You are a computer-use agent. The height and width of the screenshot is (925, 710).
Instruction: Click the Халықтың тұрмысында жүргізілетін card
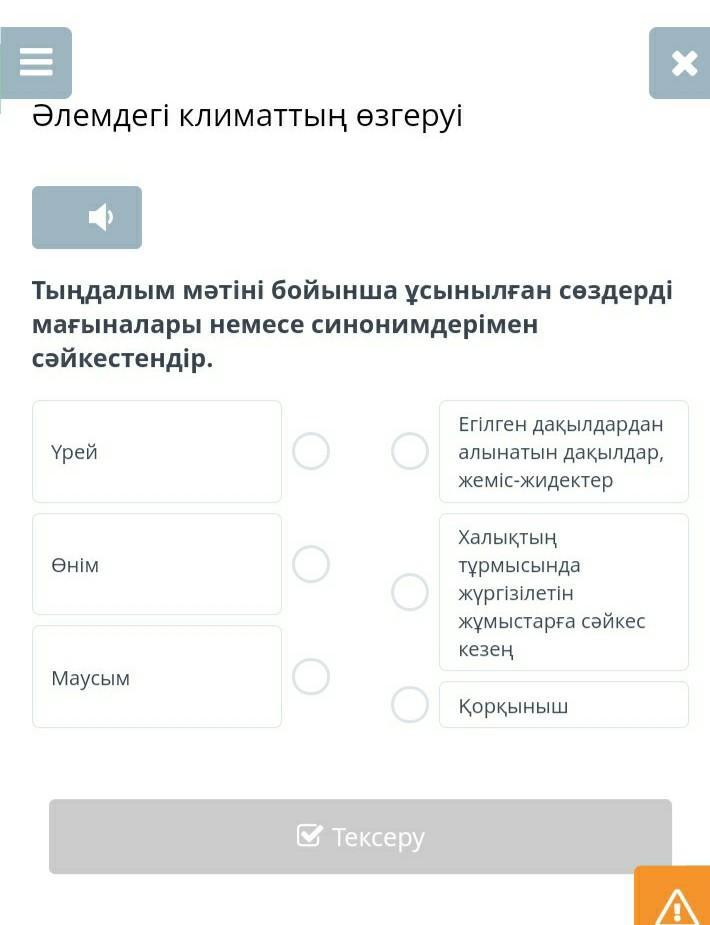coord(564,592)
